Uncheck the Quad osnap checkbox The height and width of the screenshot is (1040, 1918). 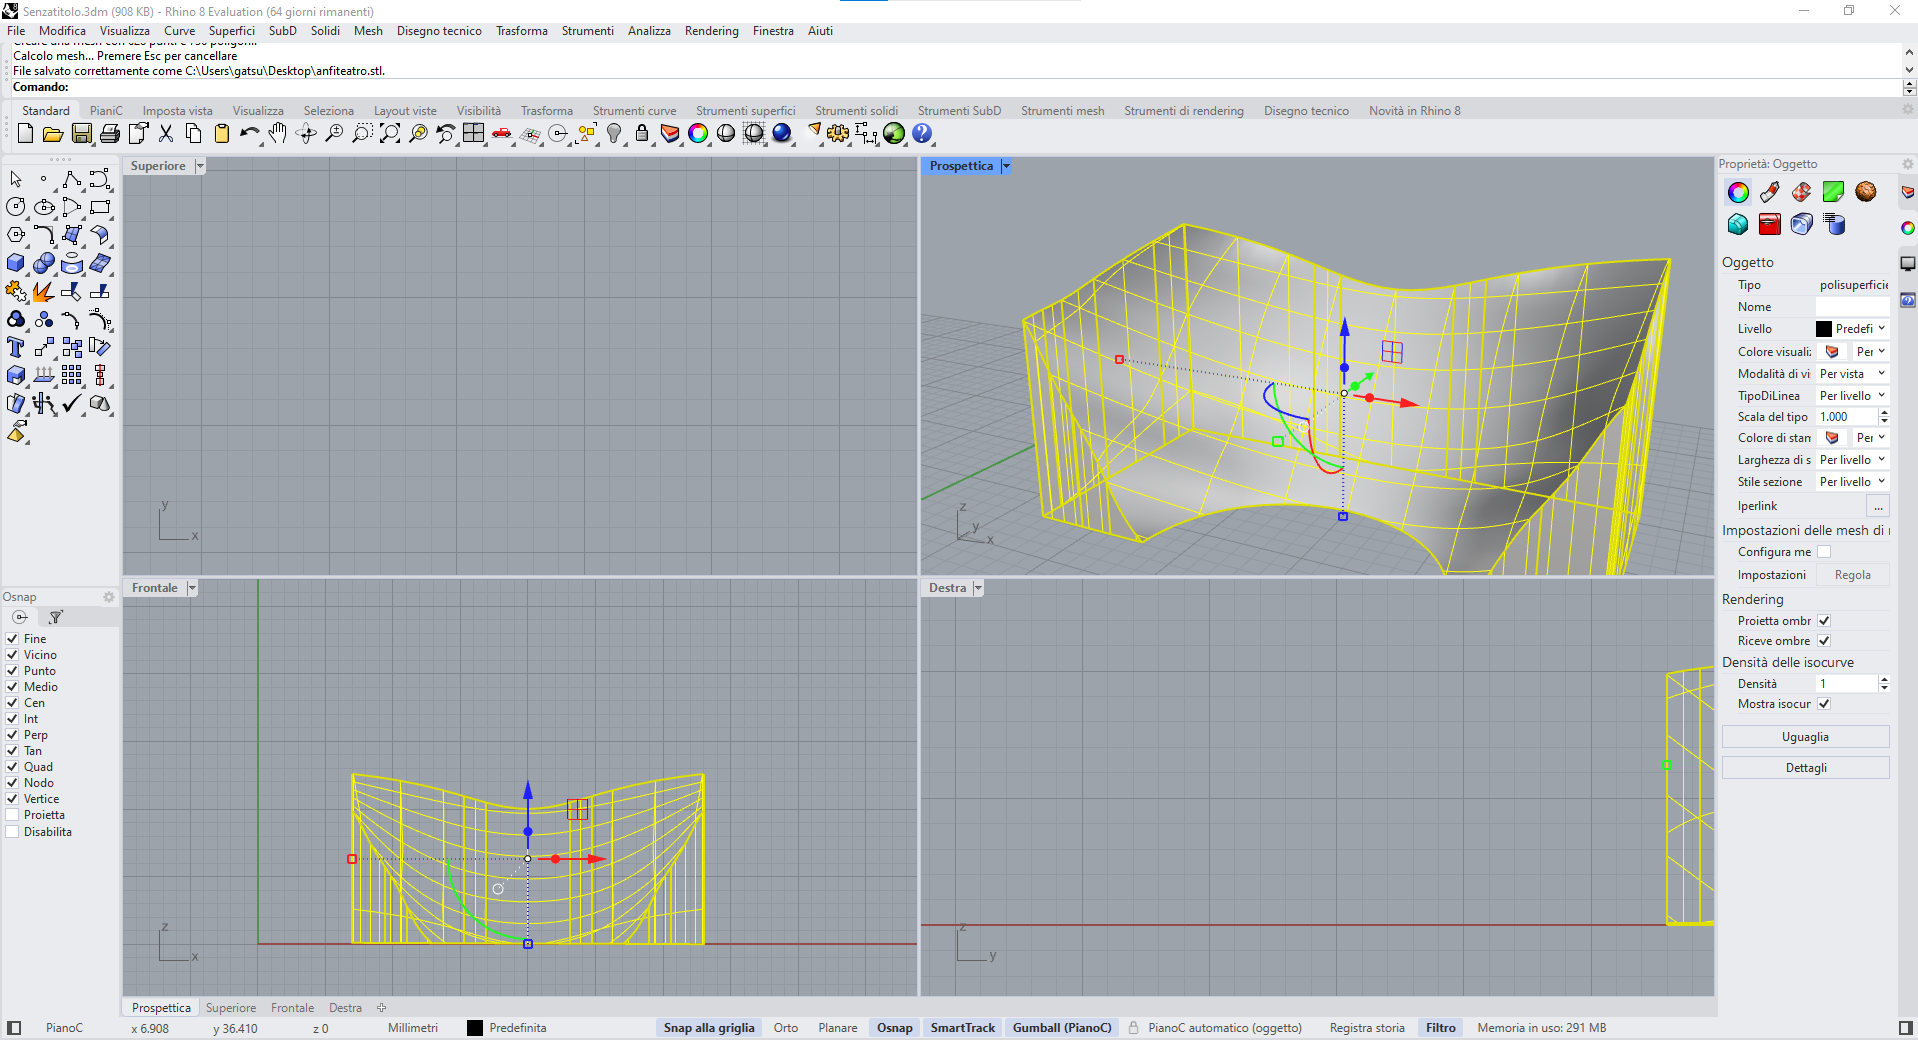(x=13, y=767)
